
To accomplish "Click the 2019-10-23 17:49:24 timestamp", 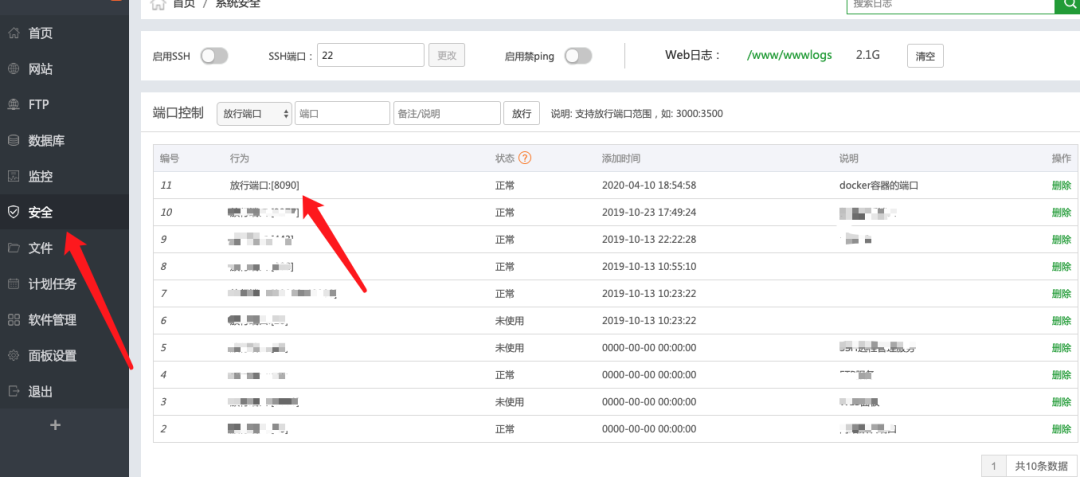I will click(649, 212).
